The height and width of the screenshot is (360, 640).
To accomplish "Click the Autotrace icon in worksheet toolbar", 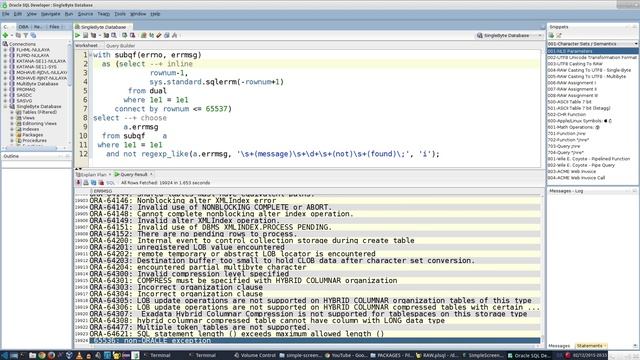I will [106, 36].
